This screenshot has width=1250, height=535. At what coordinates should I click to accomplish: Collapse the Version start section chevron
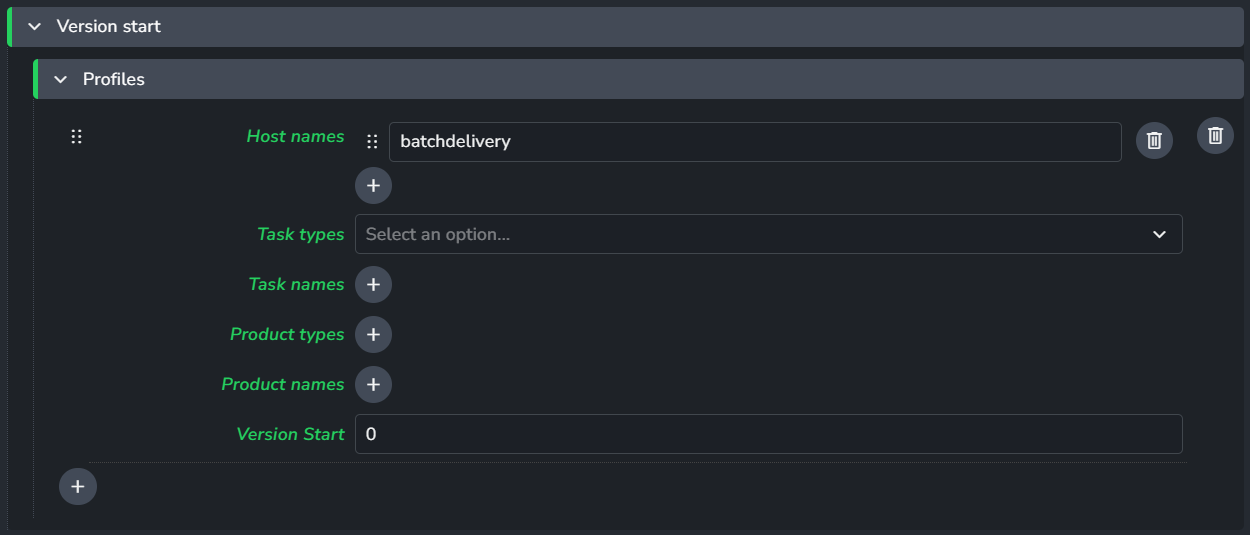tap(35, 27)
